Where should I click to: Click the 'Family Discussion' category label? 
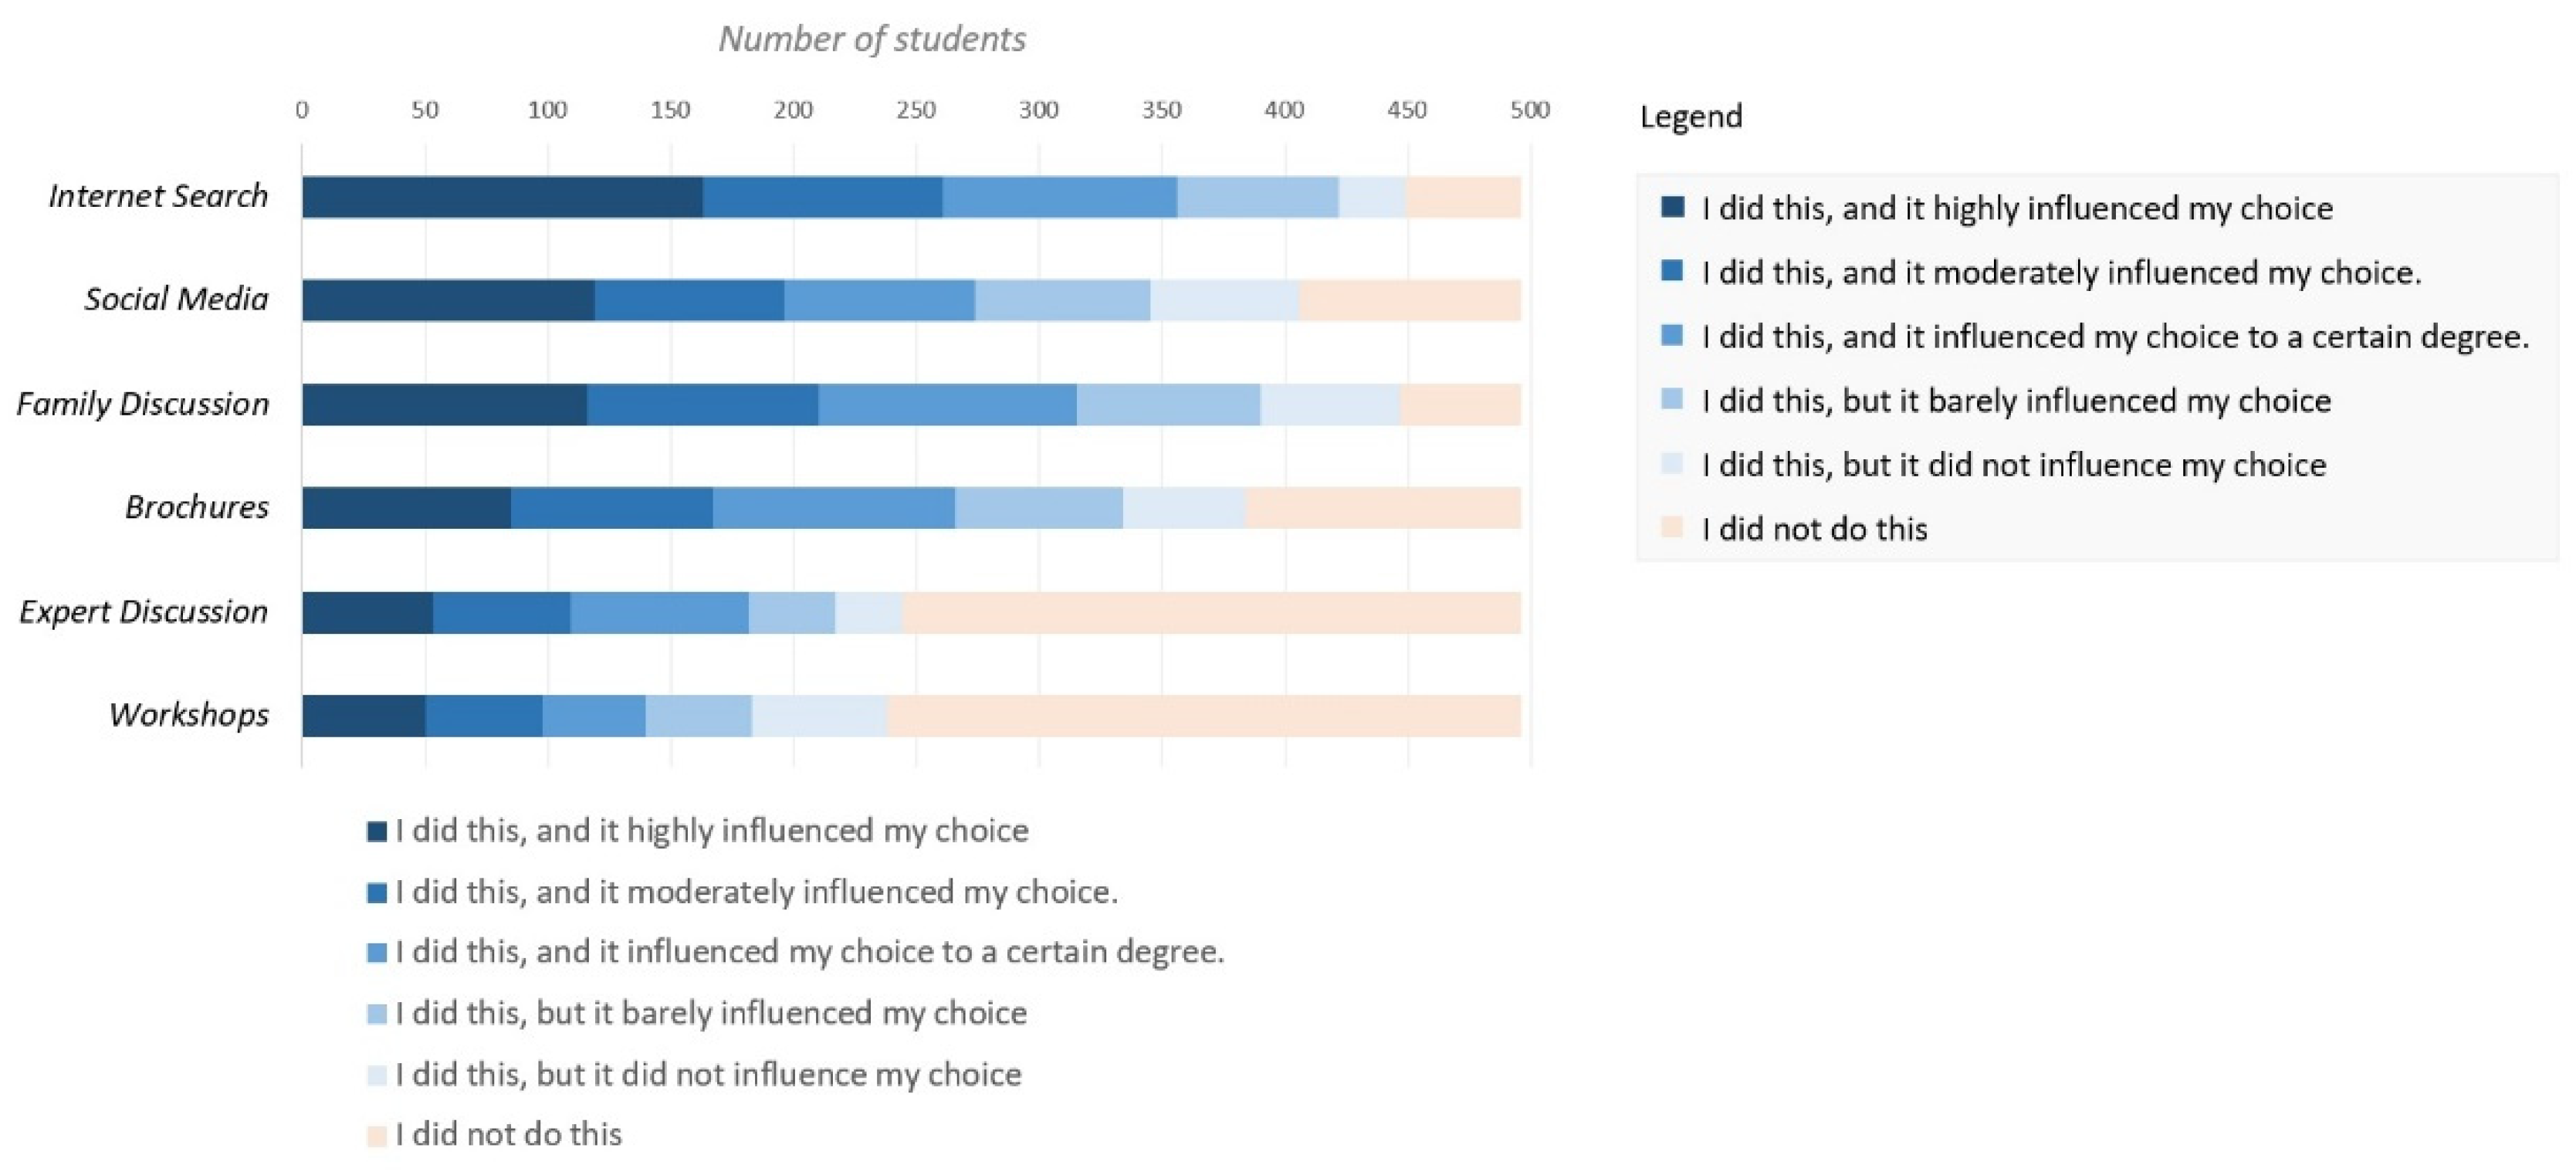[143, 404]
